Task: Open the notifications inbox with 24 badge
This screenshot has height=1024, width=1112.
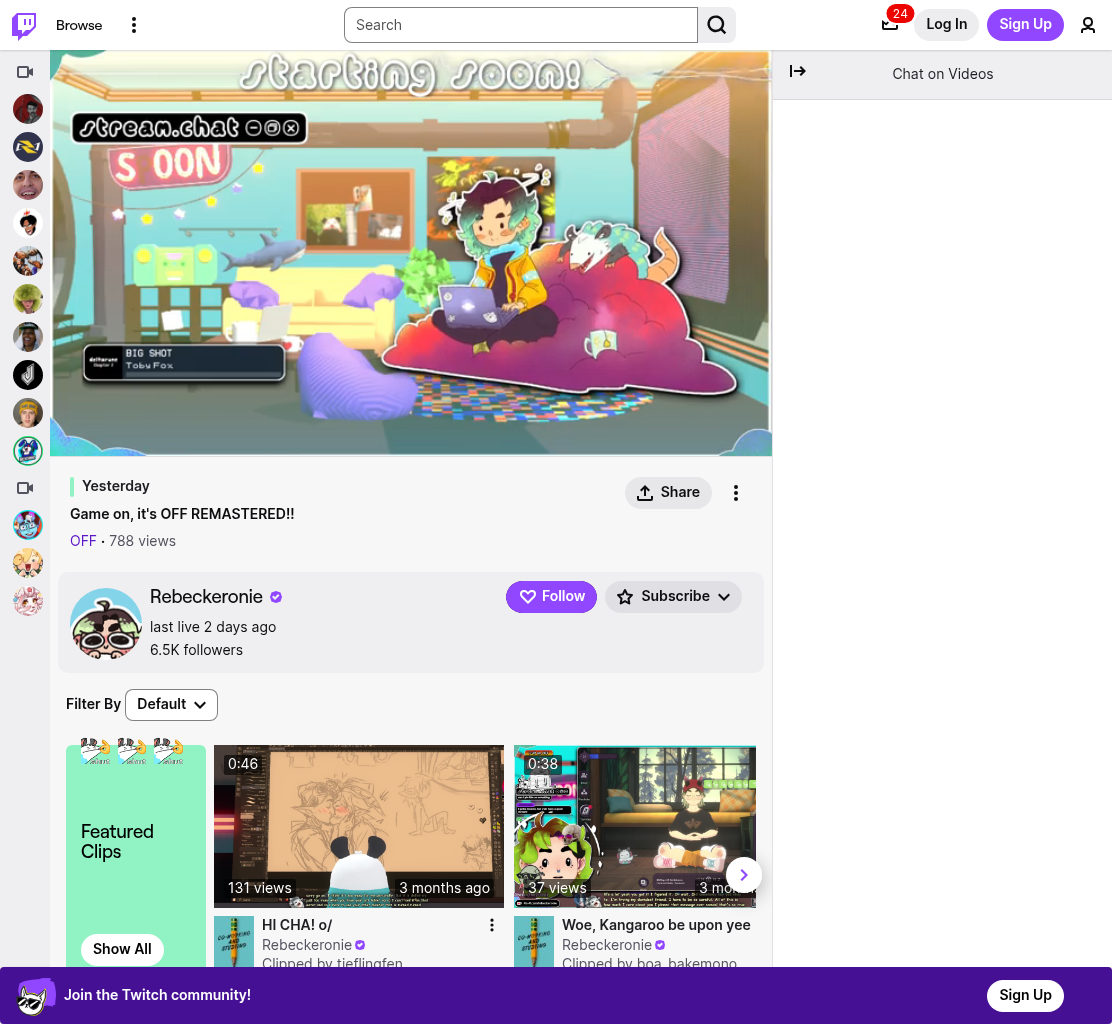Action: pos(890,25)
